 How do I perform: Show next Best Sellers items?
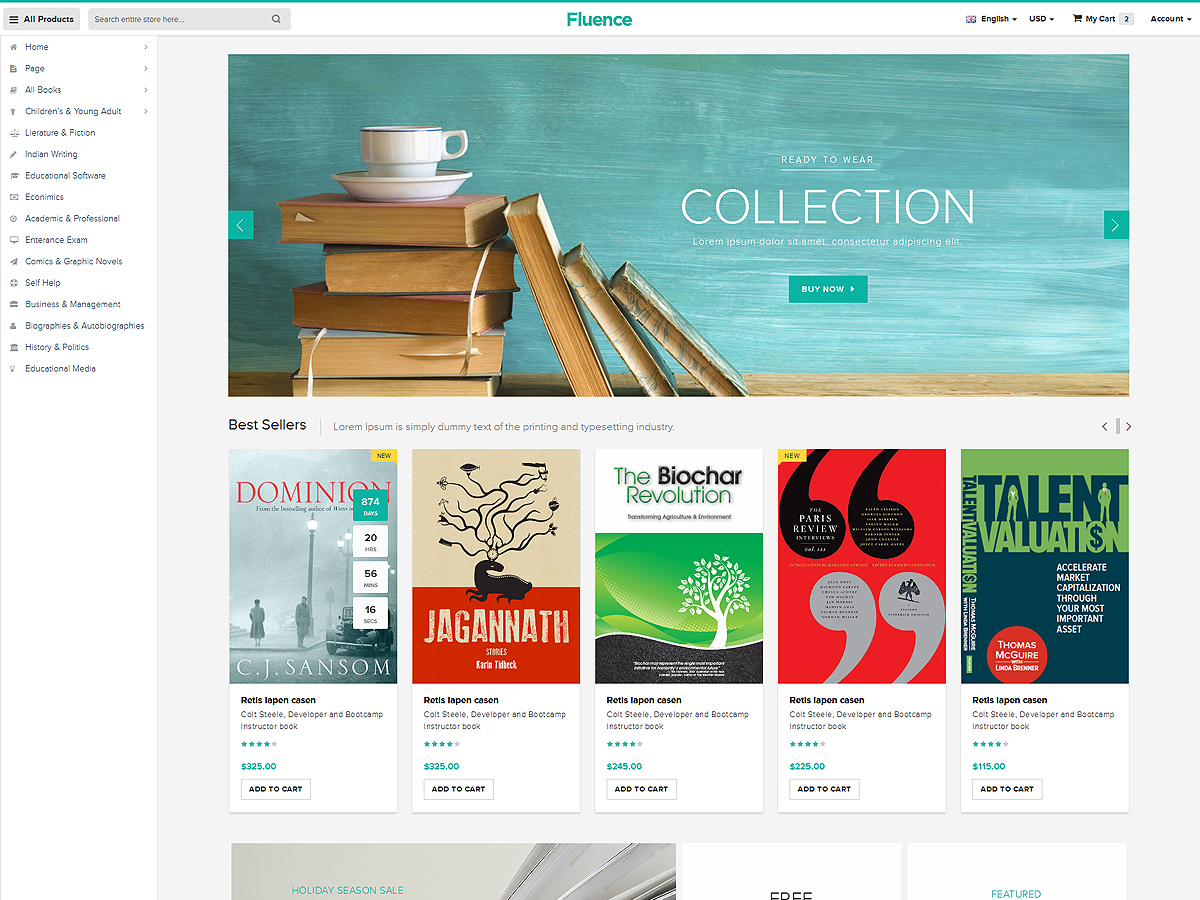(x=1129, y=427)
